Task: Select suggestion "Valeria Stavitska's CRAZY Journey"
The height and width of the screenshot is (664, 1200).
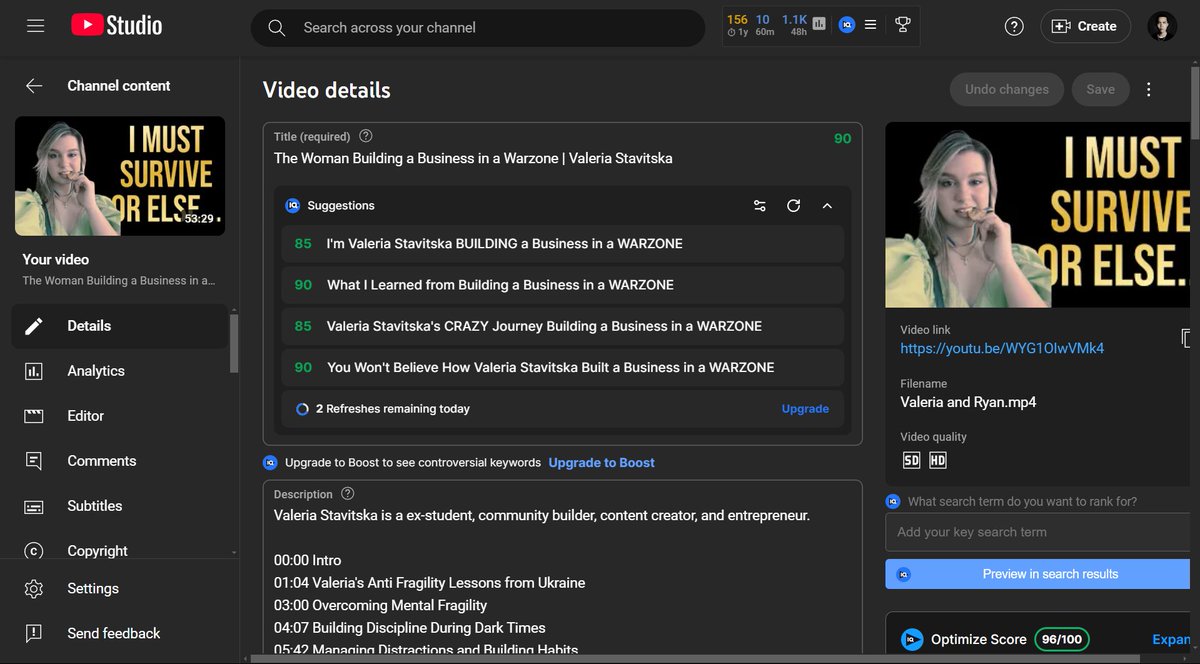Action: tap(562, 326)
